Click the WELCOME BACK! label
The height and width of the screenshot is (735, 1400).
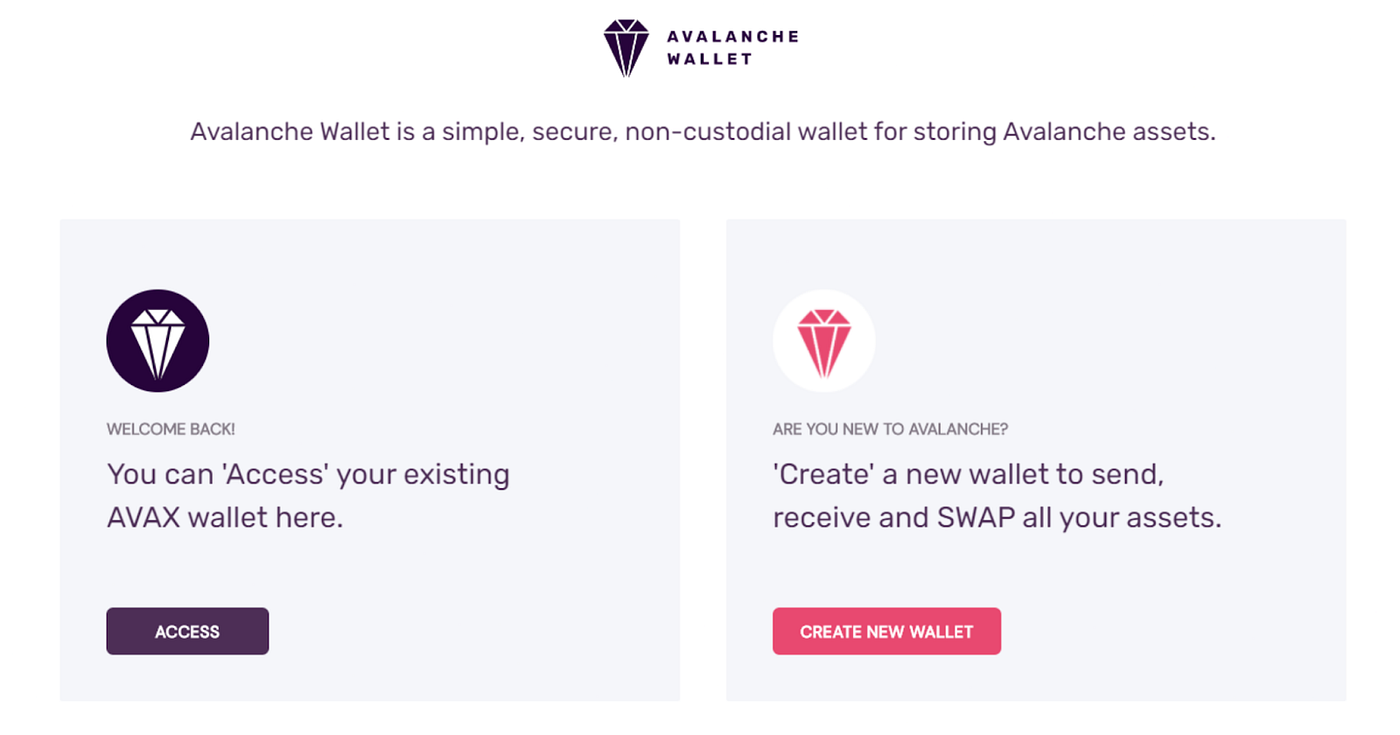(170, 428)
